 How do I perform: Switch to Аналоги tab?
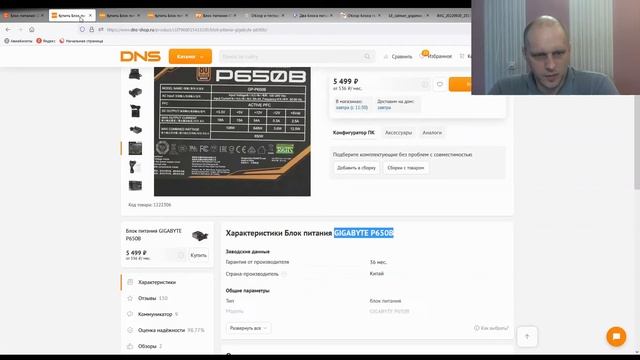point(432,133)
